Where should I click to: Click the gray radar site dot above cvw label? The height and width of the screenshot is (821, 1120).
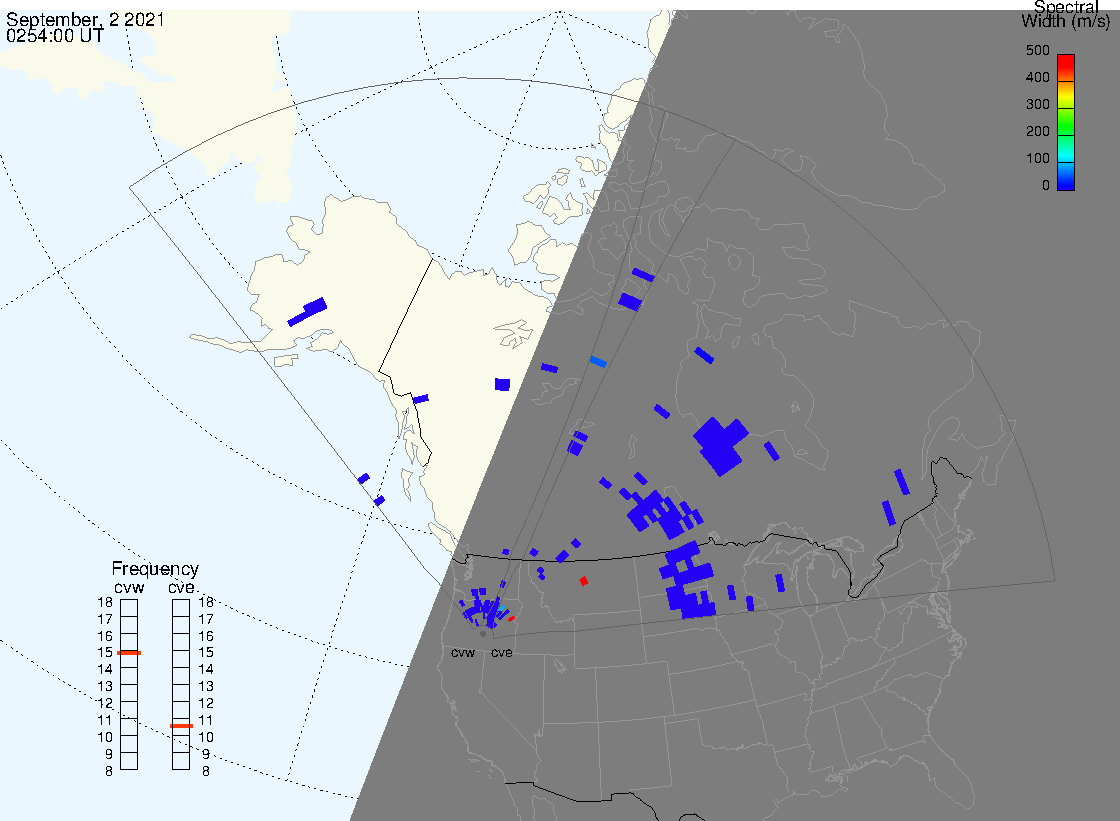[483, 634]
